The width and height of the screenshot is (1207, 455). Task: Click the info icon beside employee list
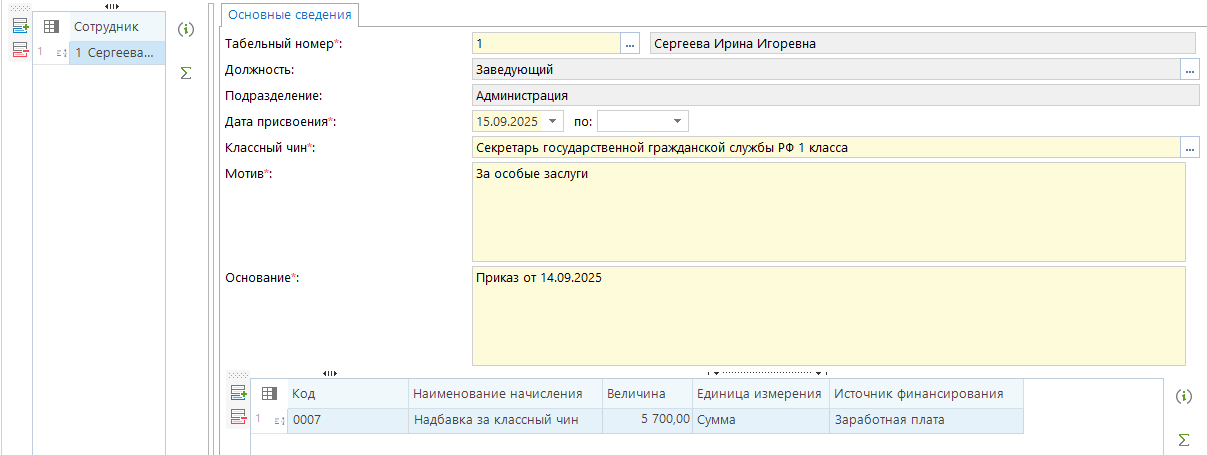point(185,30)
